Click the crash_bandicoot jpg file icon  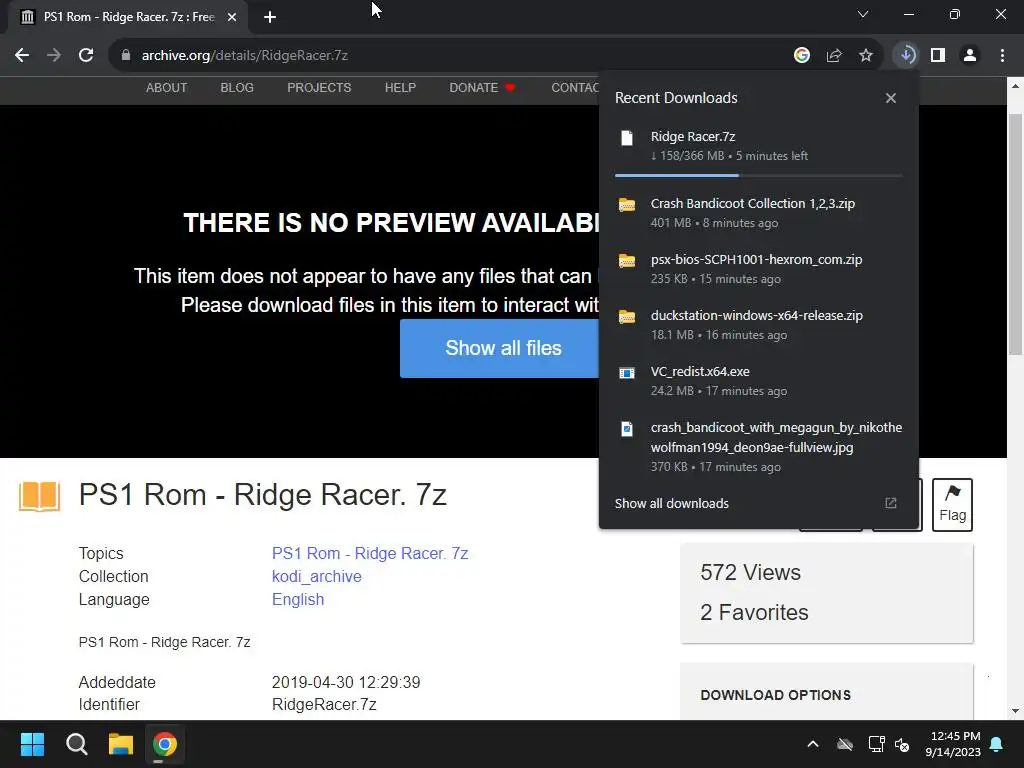[627, 429]
